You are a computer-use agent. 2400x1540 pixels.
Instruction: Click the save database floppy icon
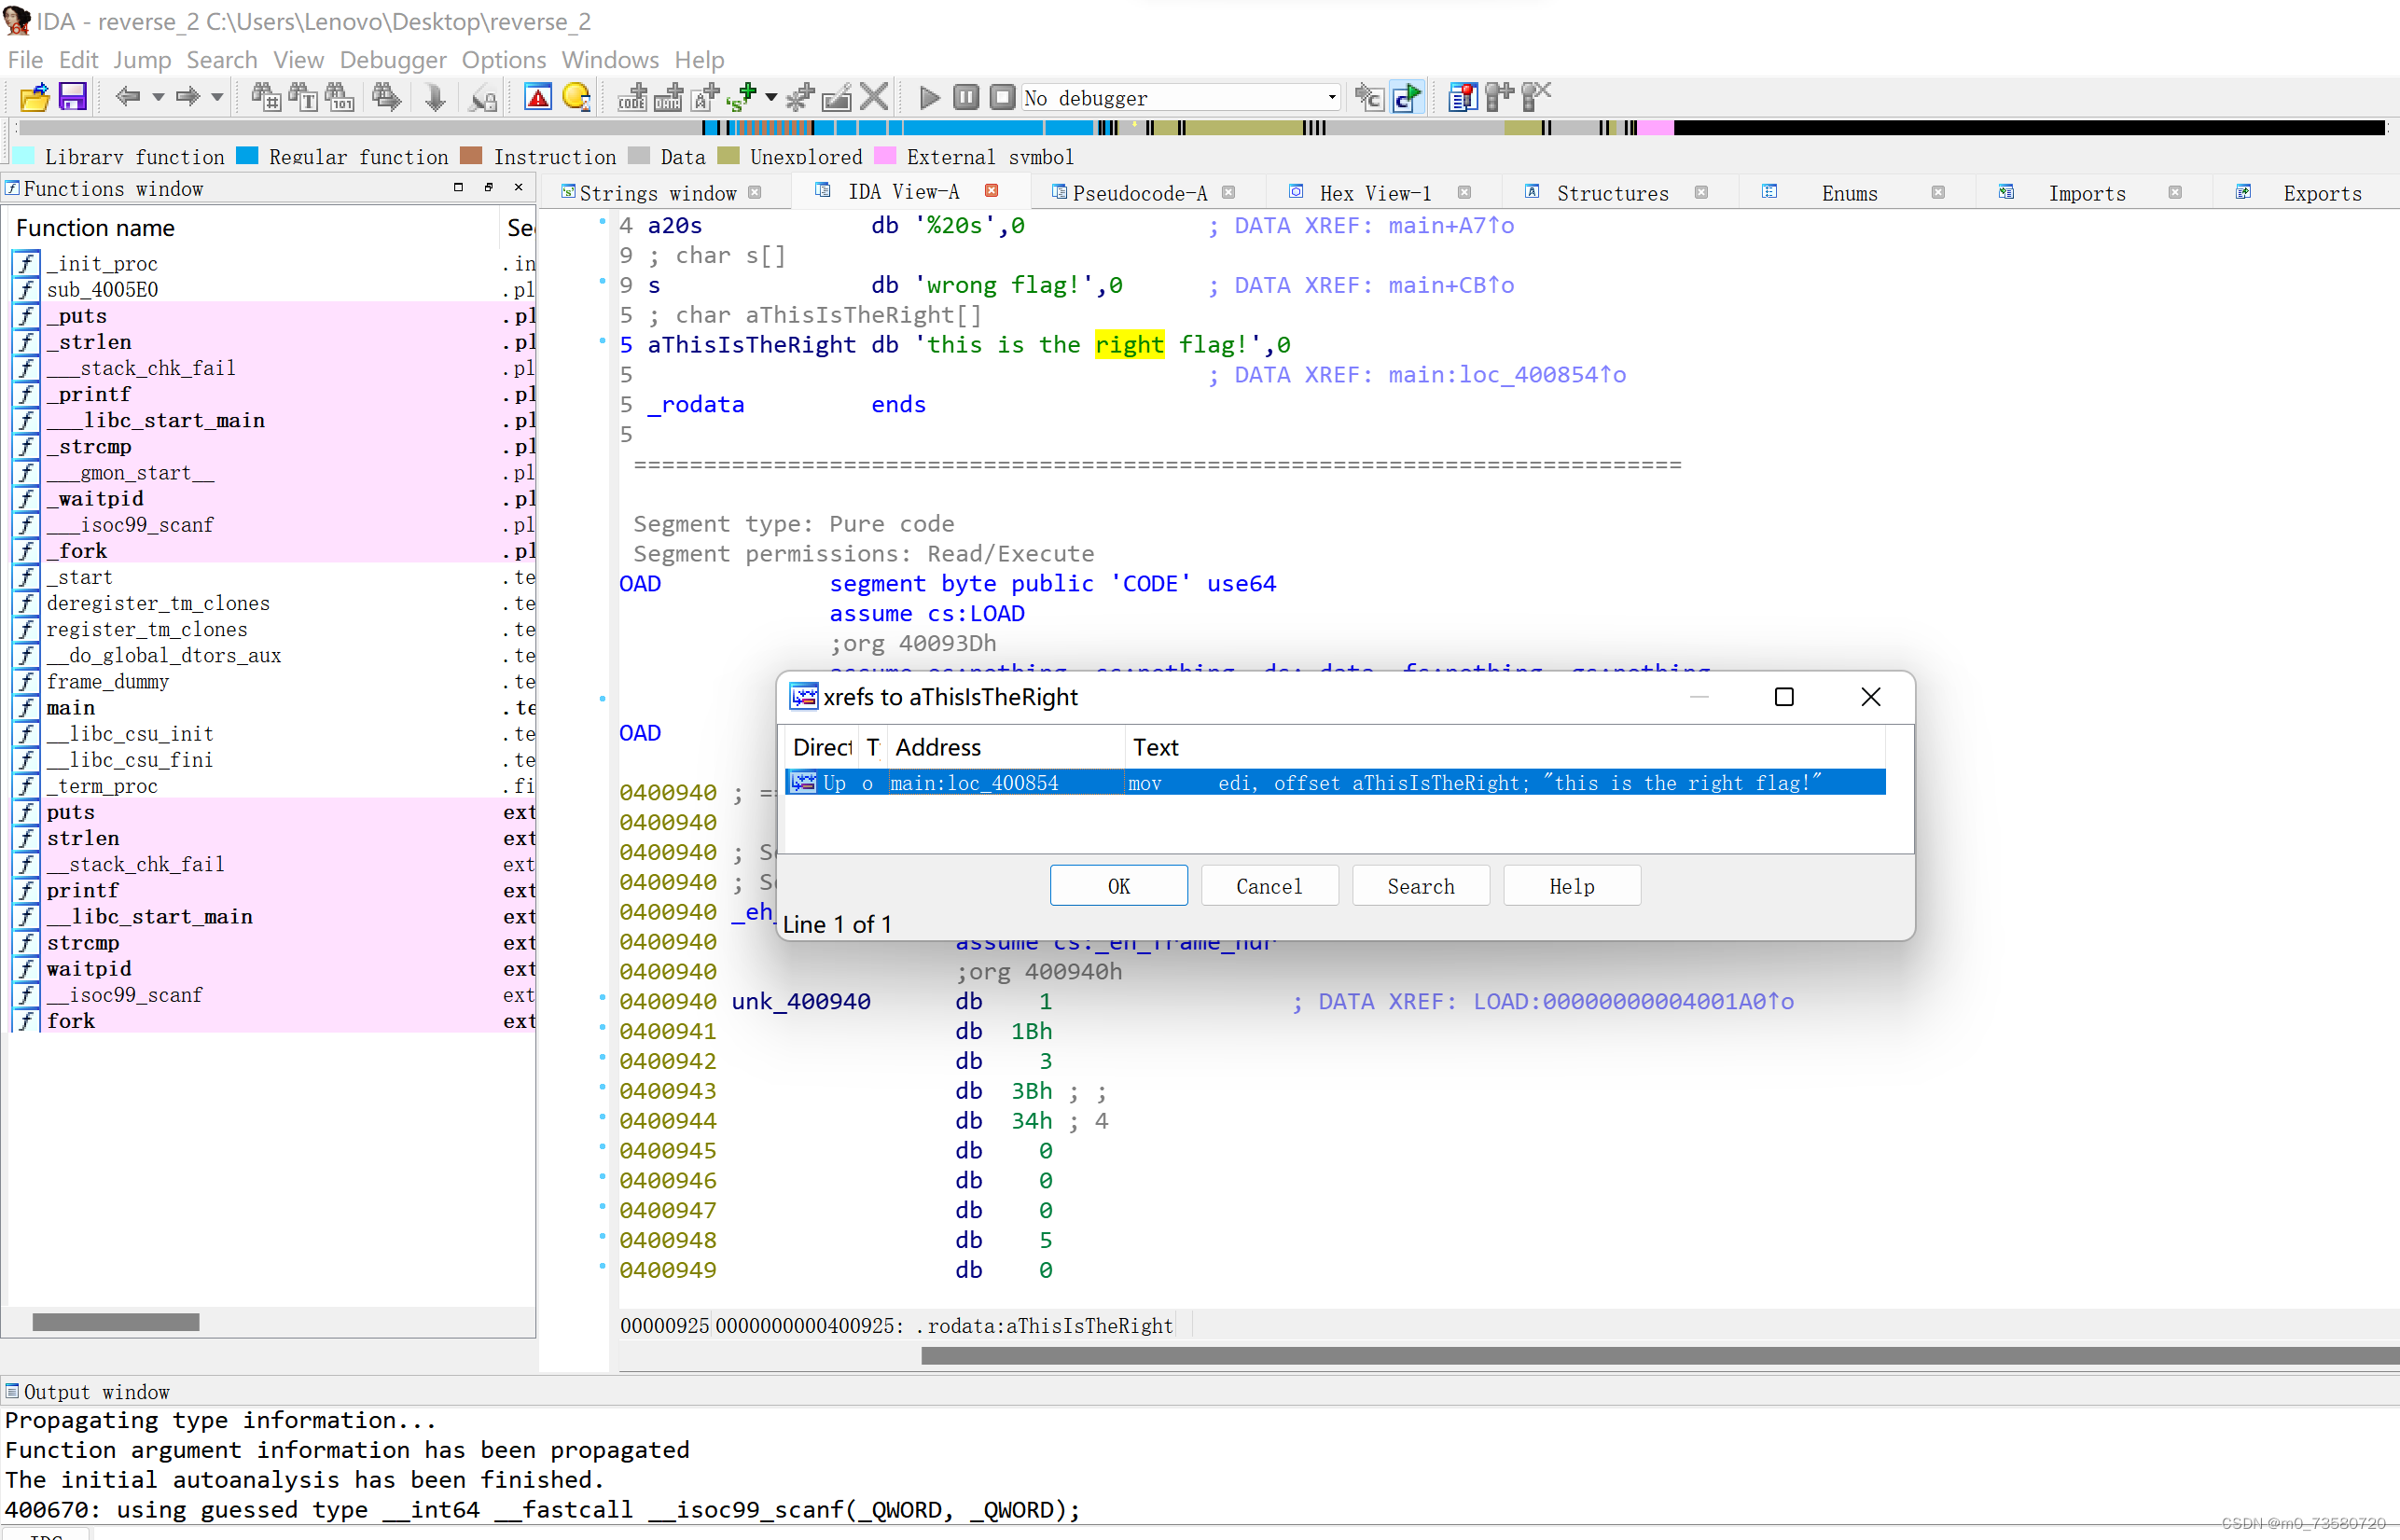[x=73, y=97]
